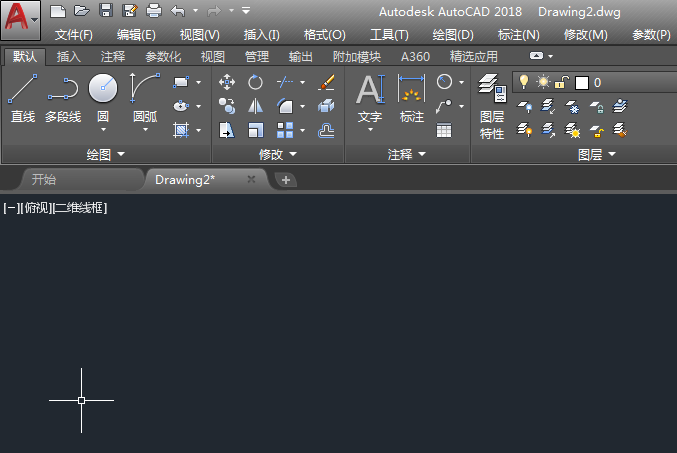Click the 标注 (Dimension) tool icon

click(x=411, y=89)
